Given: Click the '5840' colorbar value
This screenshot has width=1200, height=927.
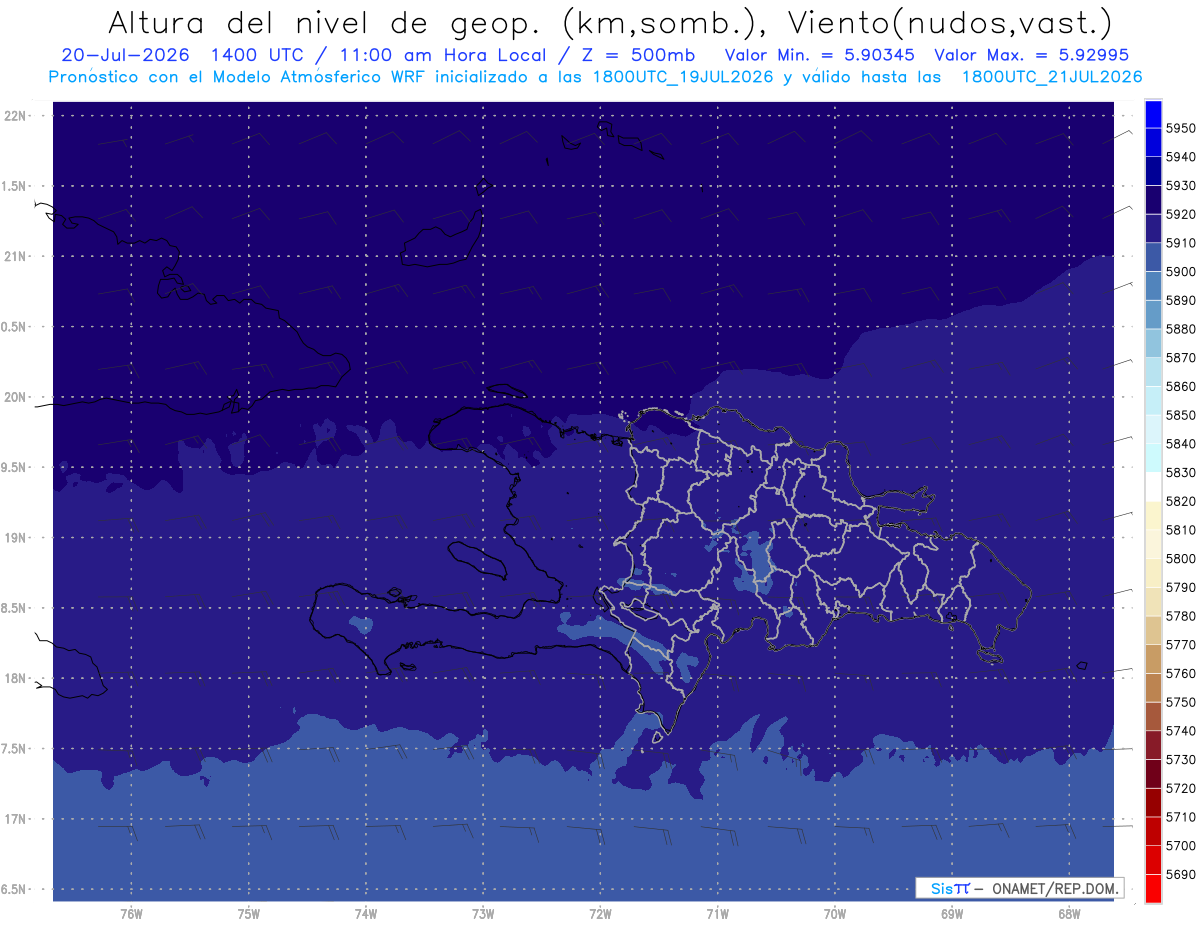Looking at the screenshot, I should point(1181,444).
